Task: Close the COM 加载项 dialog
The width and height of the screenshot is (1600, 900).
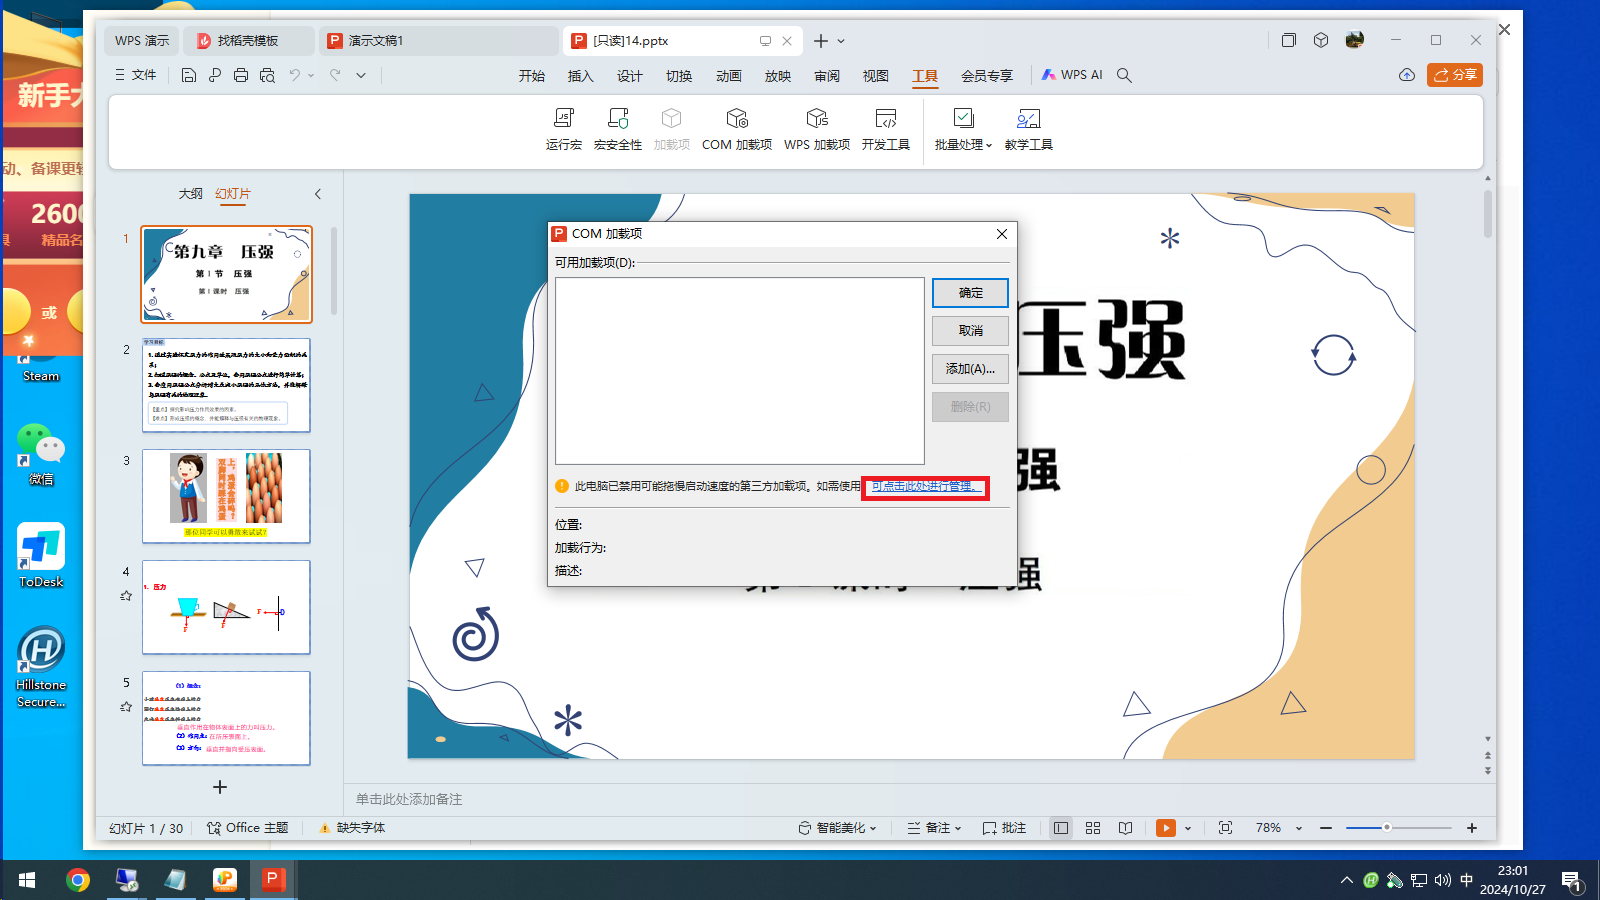Action: pyautogui.click(x=1002, y=234)
